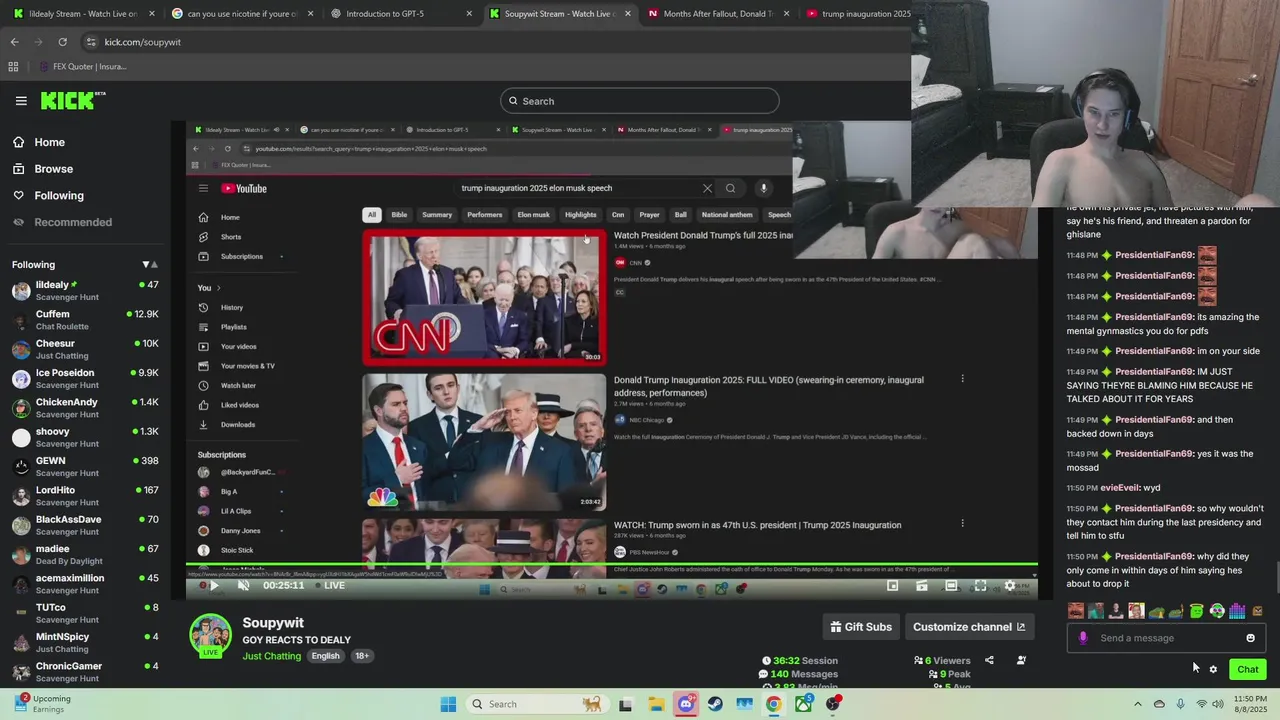
Task: Click Just Chatting category link
Action: [x=271, y=656]
